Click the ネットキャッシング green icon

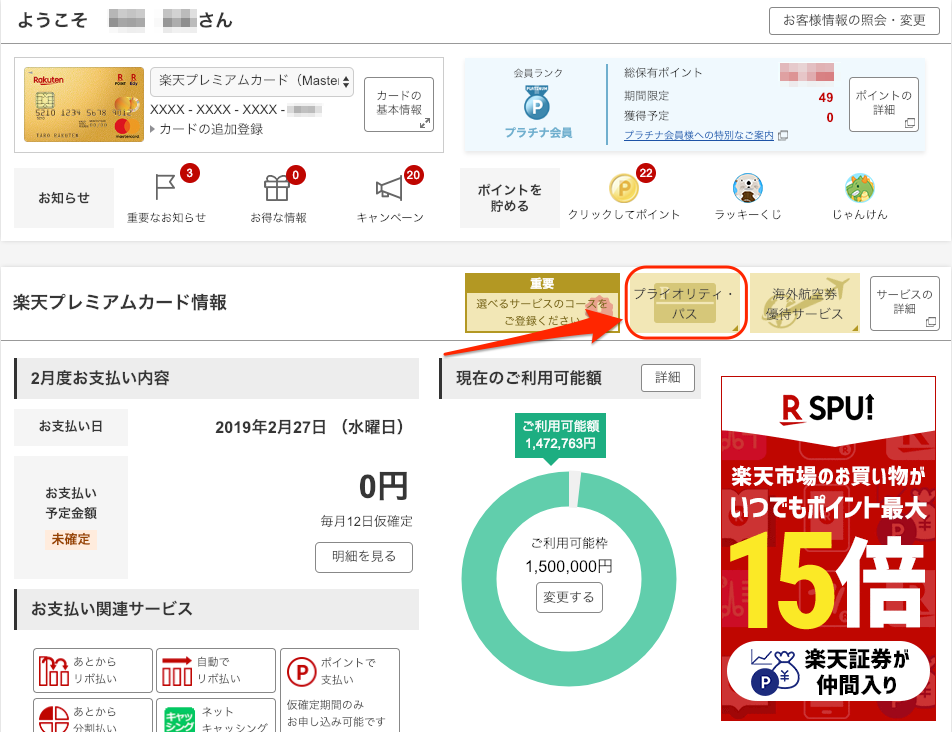coord(180,719)
